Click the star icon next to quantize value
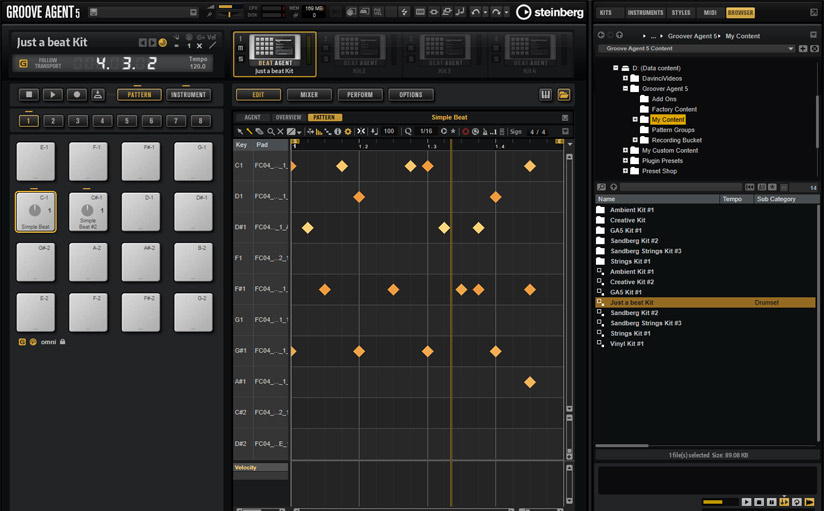824x511 pixels. click(453, 131)
